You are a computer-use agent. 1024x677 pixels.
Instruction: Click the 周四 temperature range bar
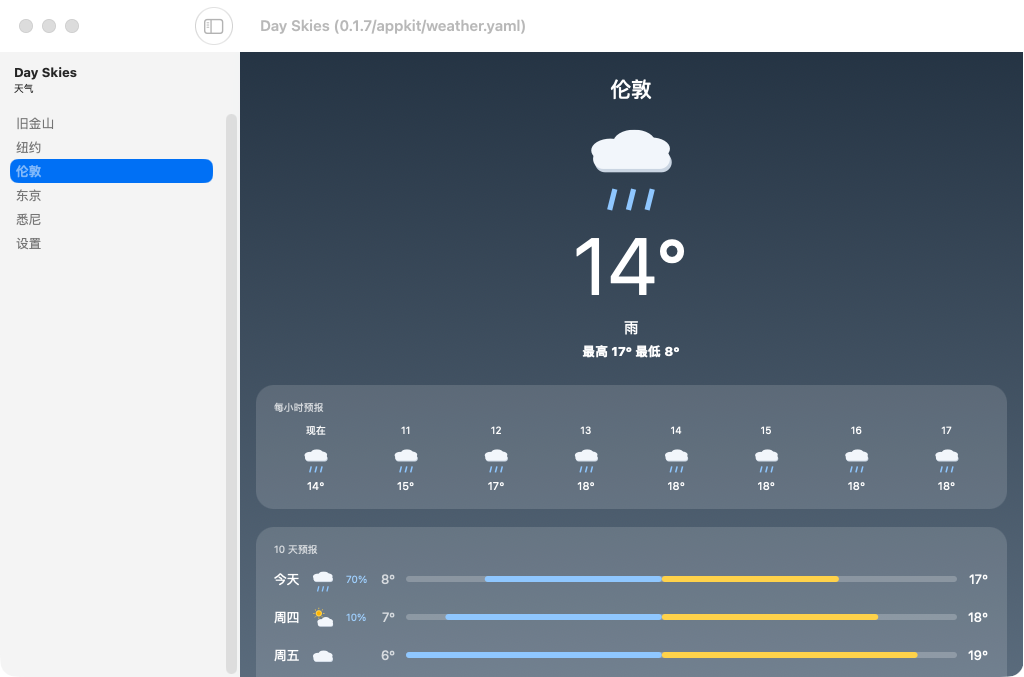click(x=681, y=617)
